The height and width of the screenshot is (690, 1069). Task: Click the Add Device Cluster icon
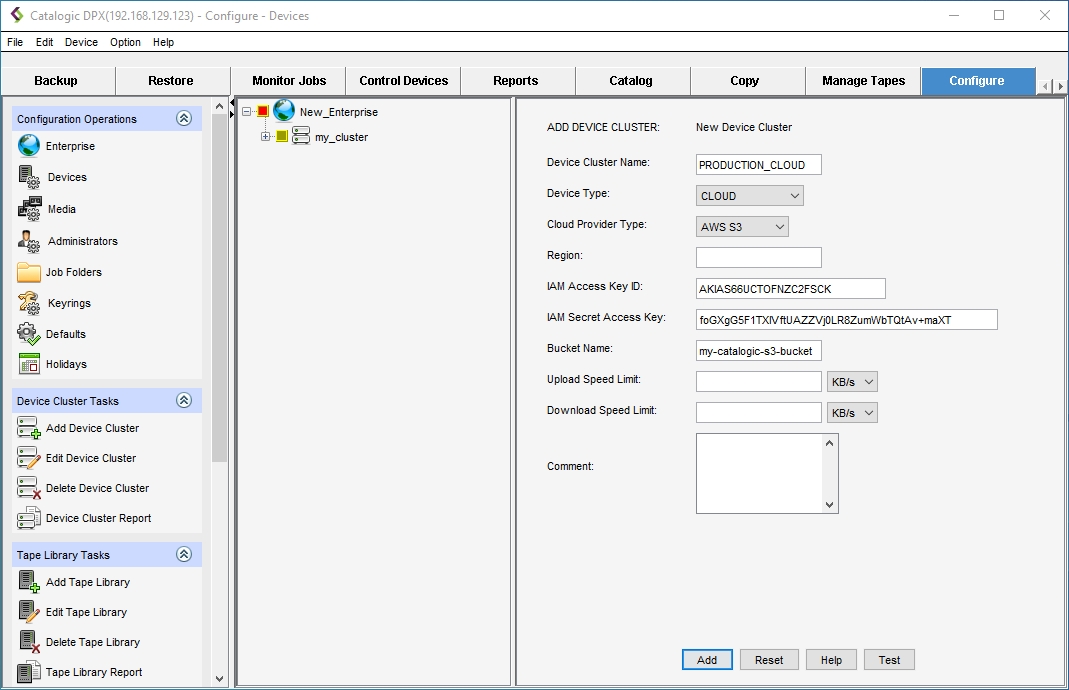coord(29,428)
